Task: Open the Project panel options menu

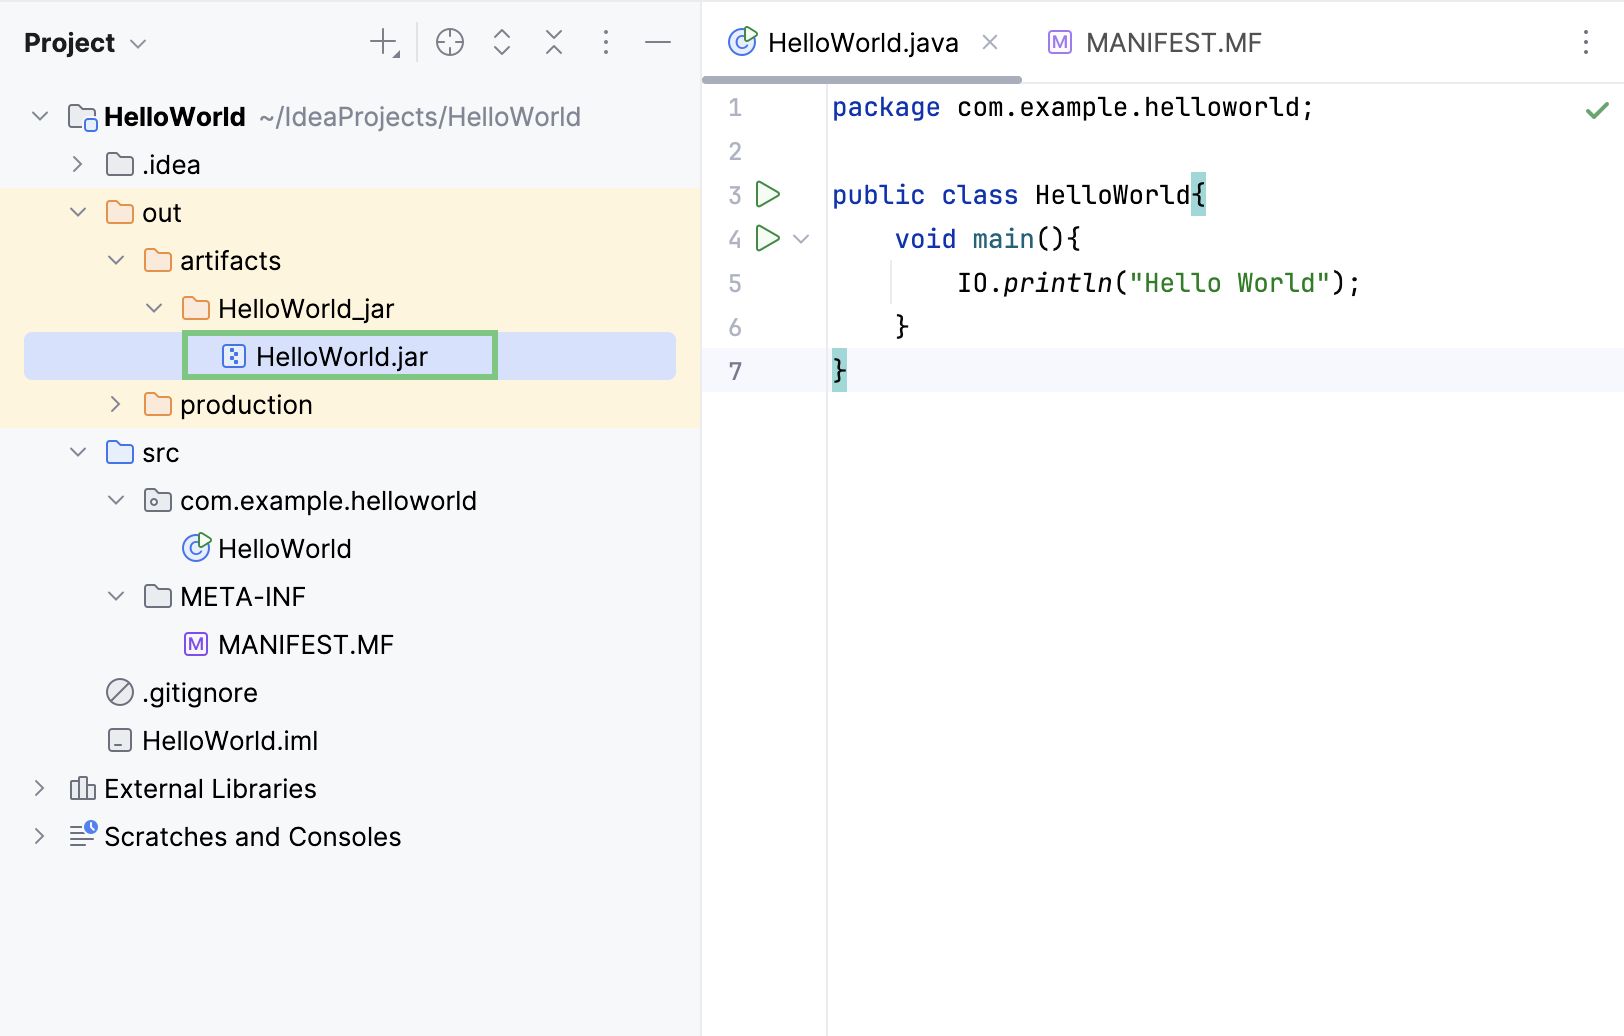Action: click(x=606, y=42)
